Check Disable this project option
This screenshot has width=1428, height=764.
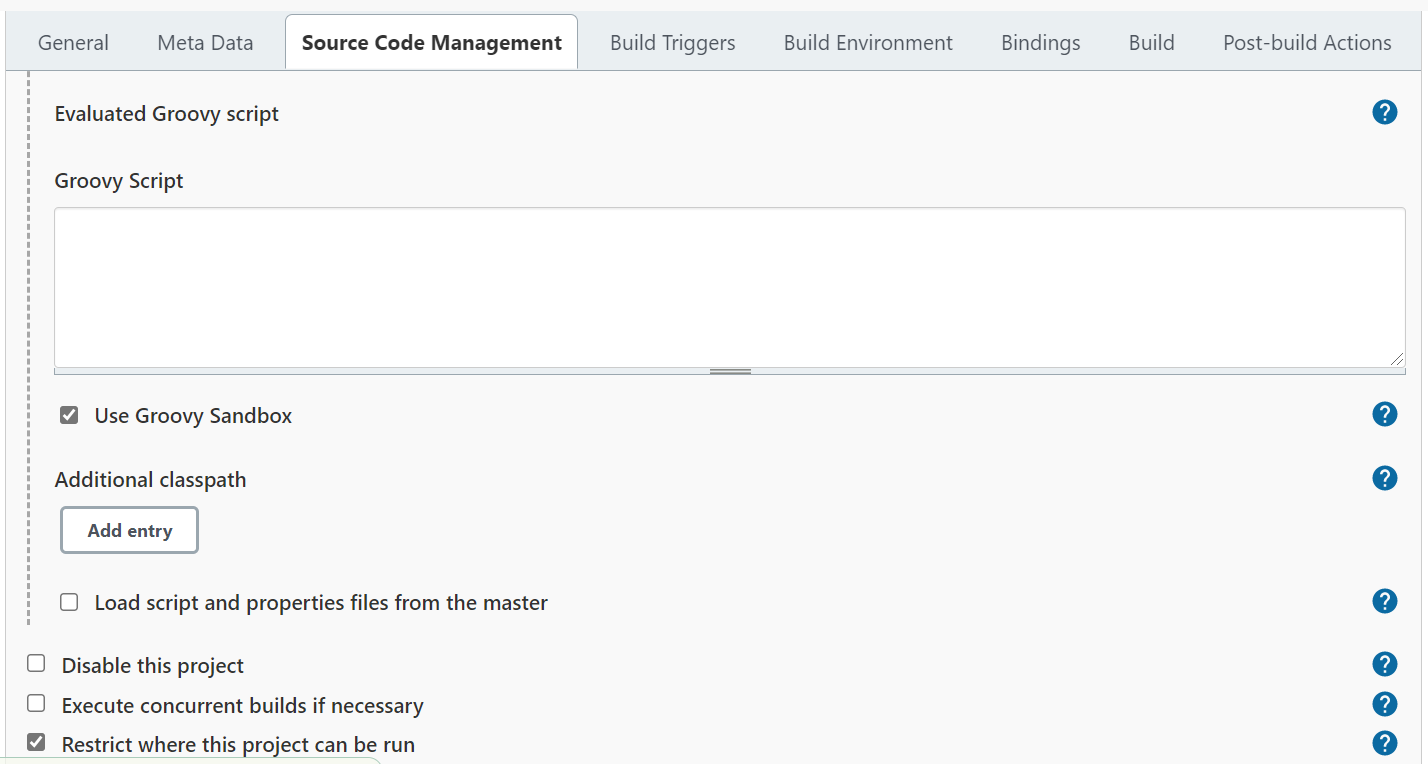[x=37, y=664]
